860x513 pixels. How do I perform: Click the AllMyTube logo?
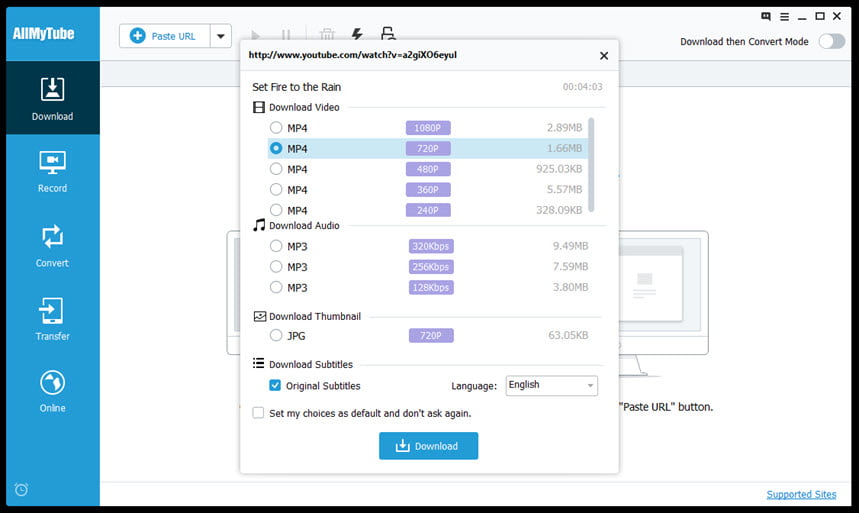[43, 33]
